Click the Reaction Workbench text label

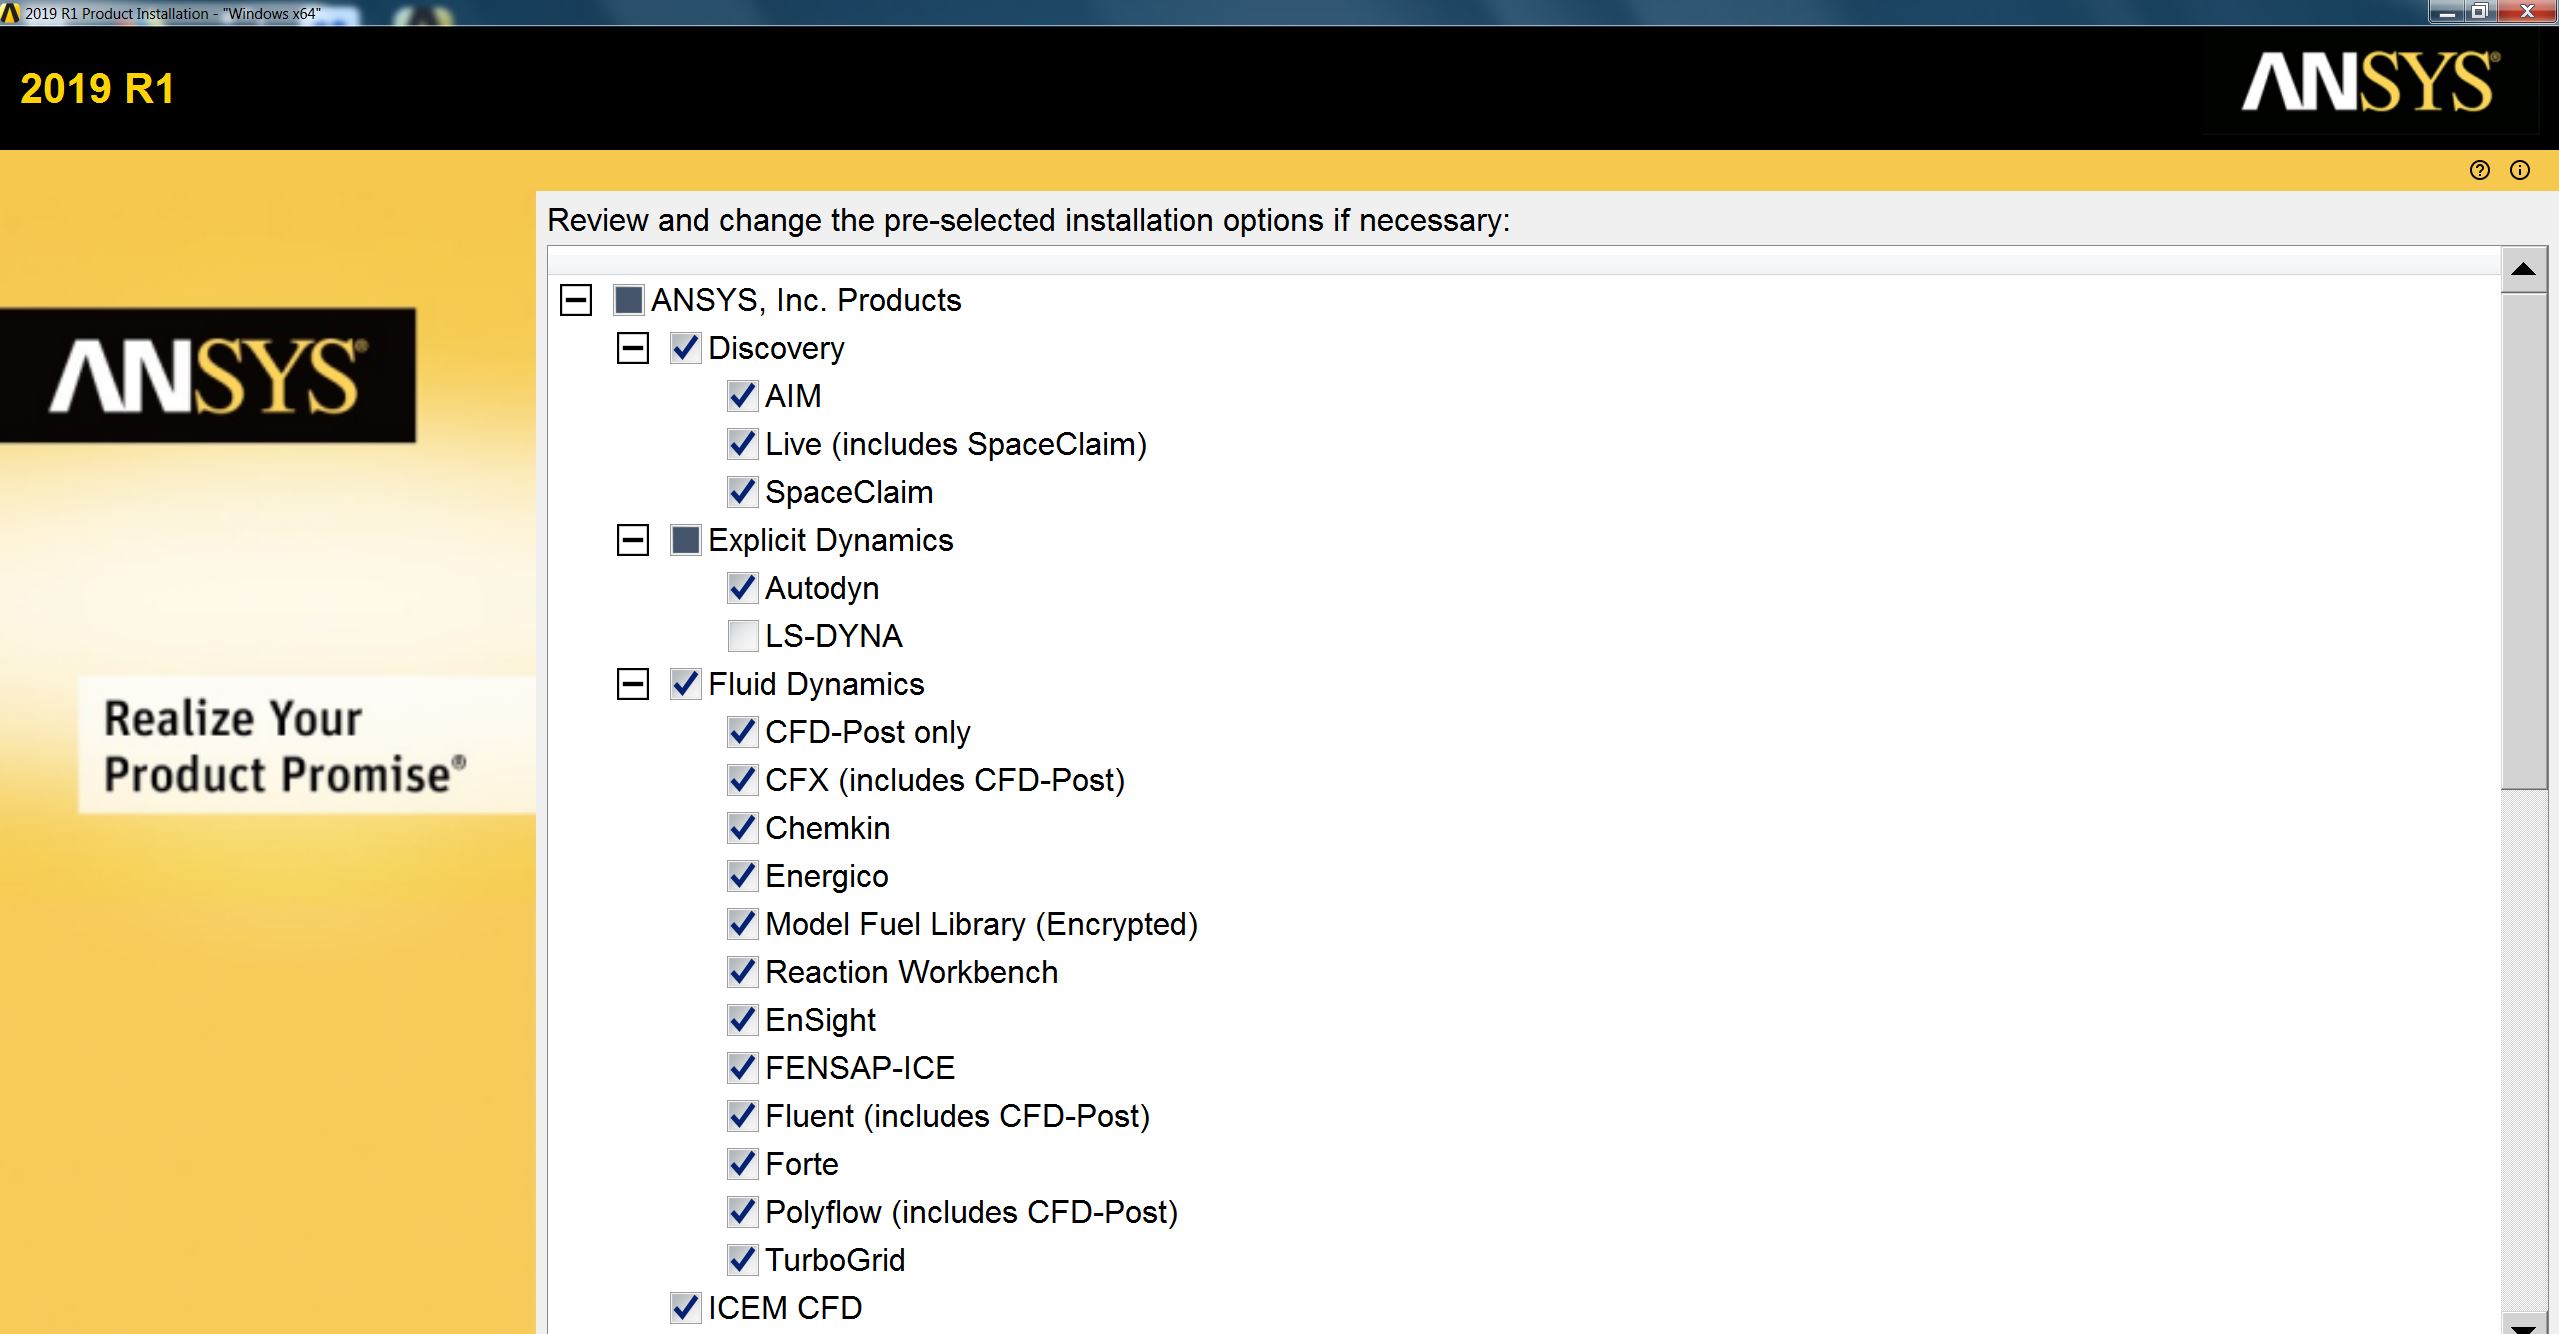click(911, 972)
